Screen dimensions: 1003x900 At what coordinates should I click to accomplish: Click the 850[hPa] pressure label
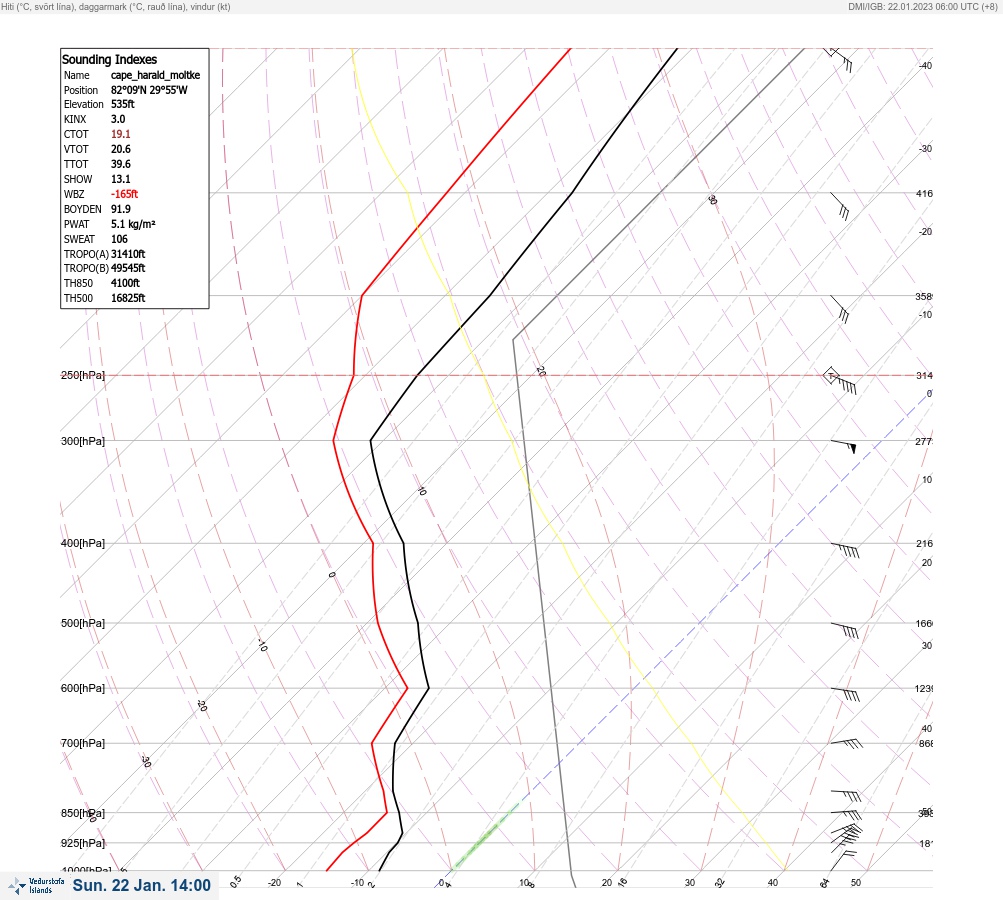pos(83,813)
